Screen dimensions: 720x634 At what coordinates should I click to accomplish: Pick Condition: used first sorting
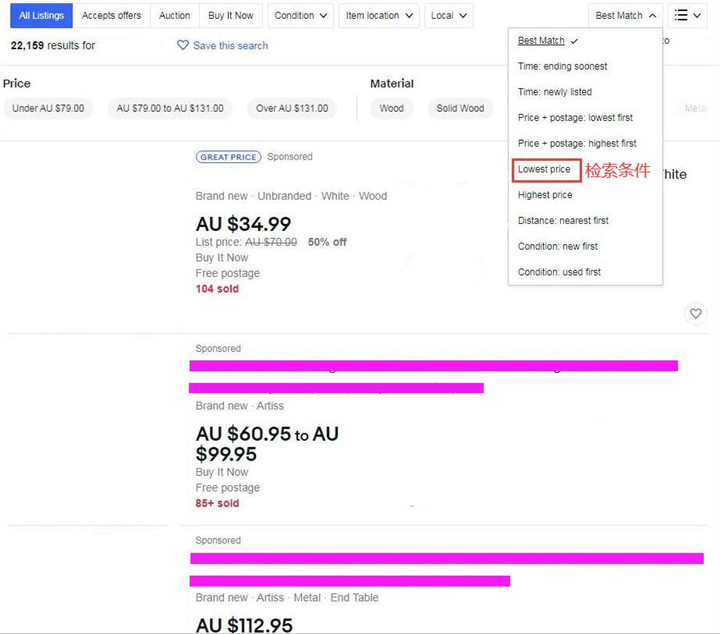pyautogui.click(x=559, y=272)
